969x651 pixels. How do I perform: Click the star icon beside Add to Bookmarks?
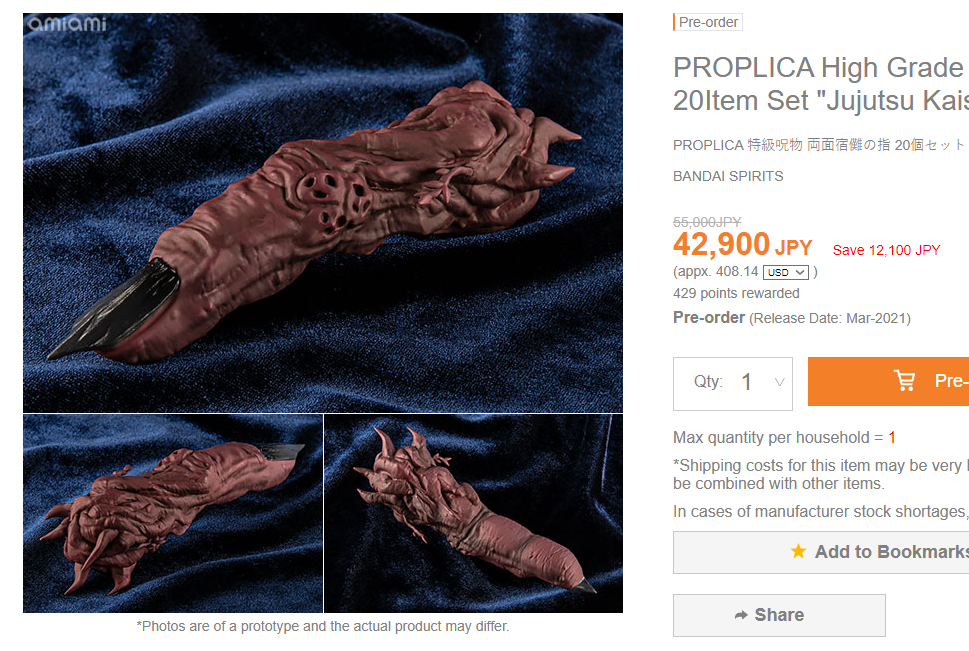pyautogui.click(x=798, y=551)
